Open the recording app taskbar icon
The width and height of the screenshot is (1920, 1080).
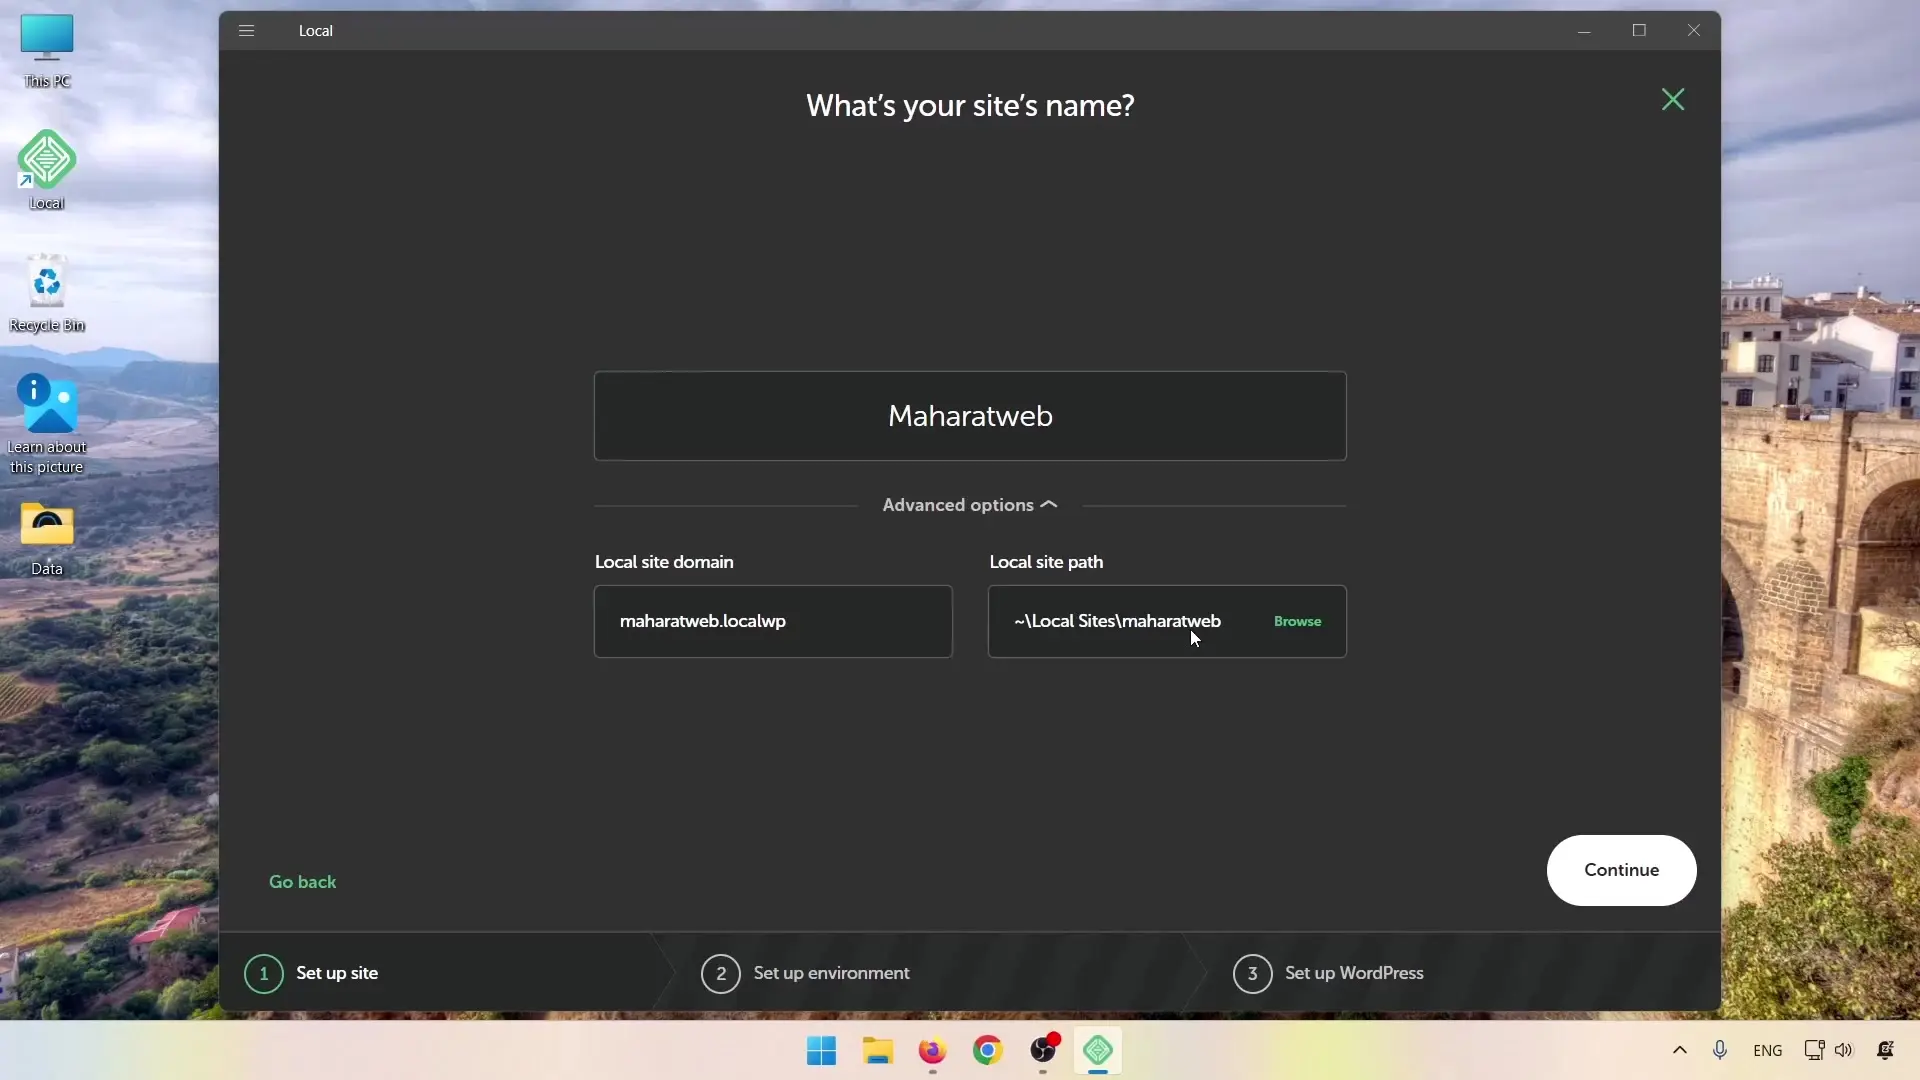pos(1043,1051)
